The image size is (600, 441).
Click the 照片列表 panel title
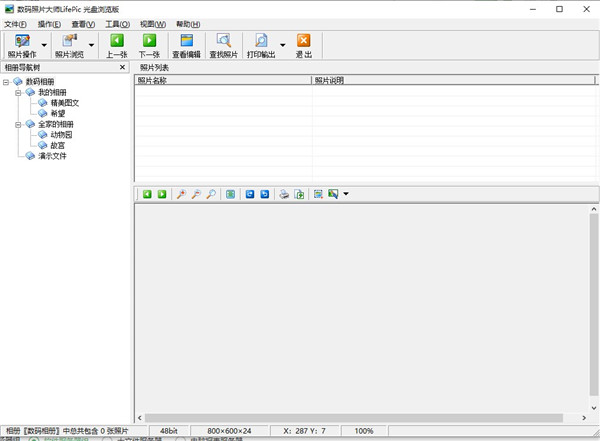click(x=154, y=68)
